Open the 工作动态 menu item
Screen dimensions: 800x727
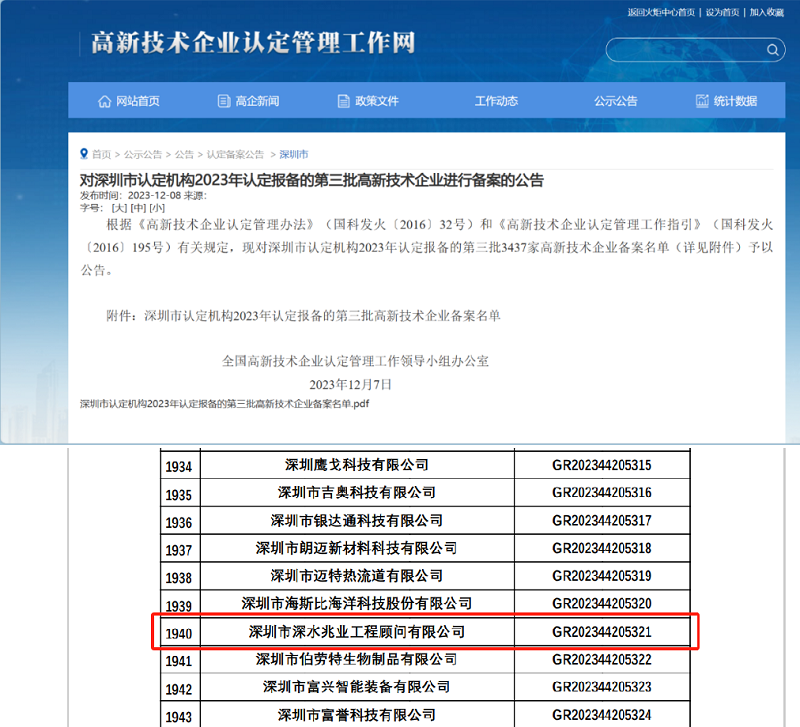(x=496, y=101)
